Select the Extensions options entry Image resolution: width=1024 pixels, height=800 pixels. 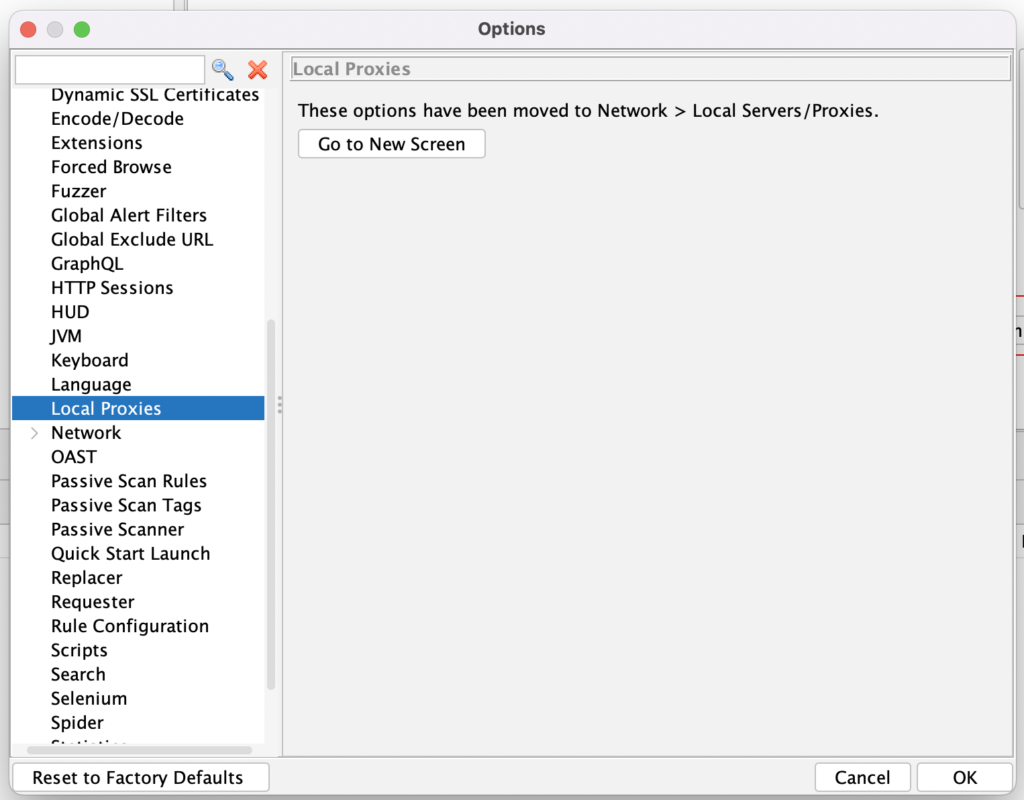97,143
